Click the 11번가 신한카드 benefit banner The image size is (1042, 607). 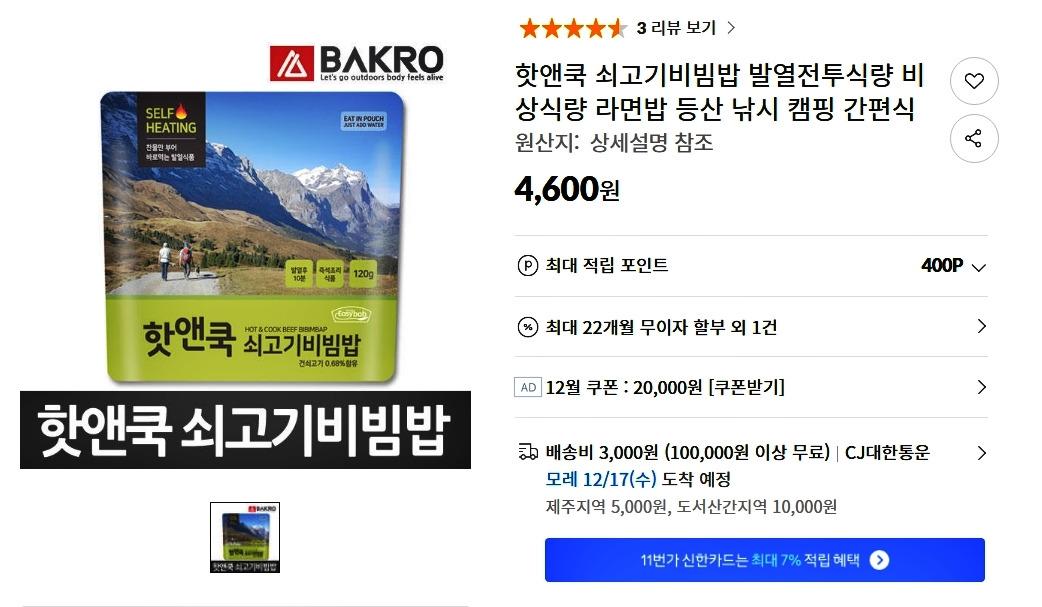pyautogui.click(x=765, y=560)
